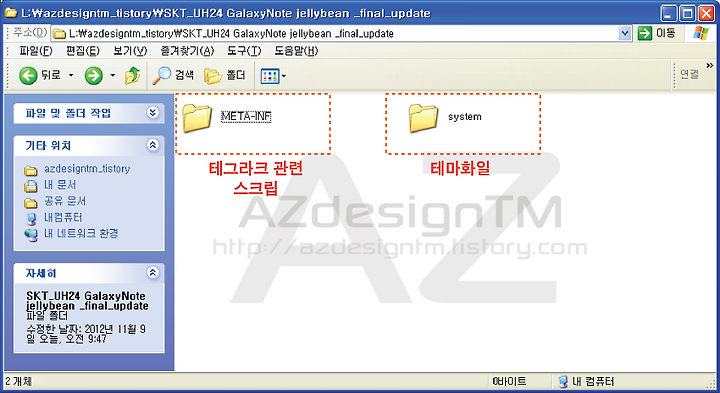Image resolution: width=720 pixels, height=393 pixels.
Task: Collapse the 기타 위치 panel
Action: pos(152,145)
